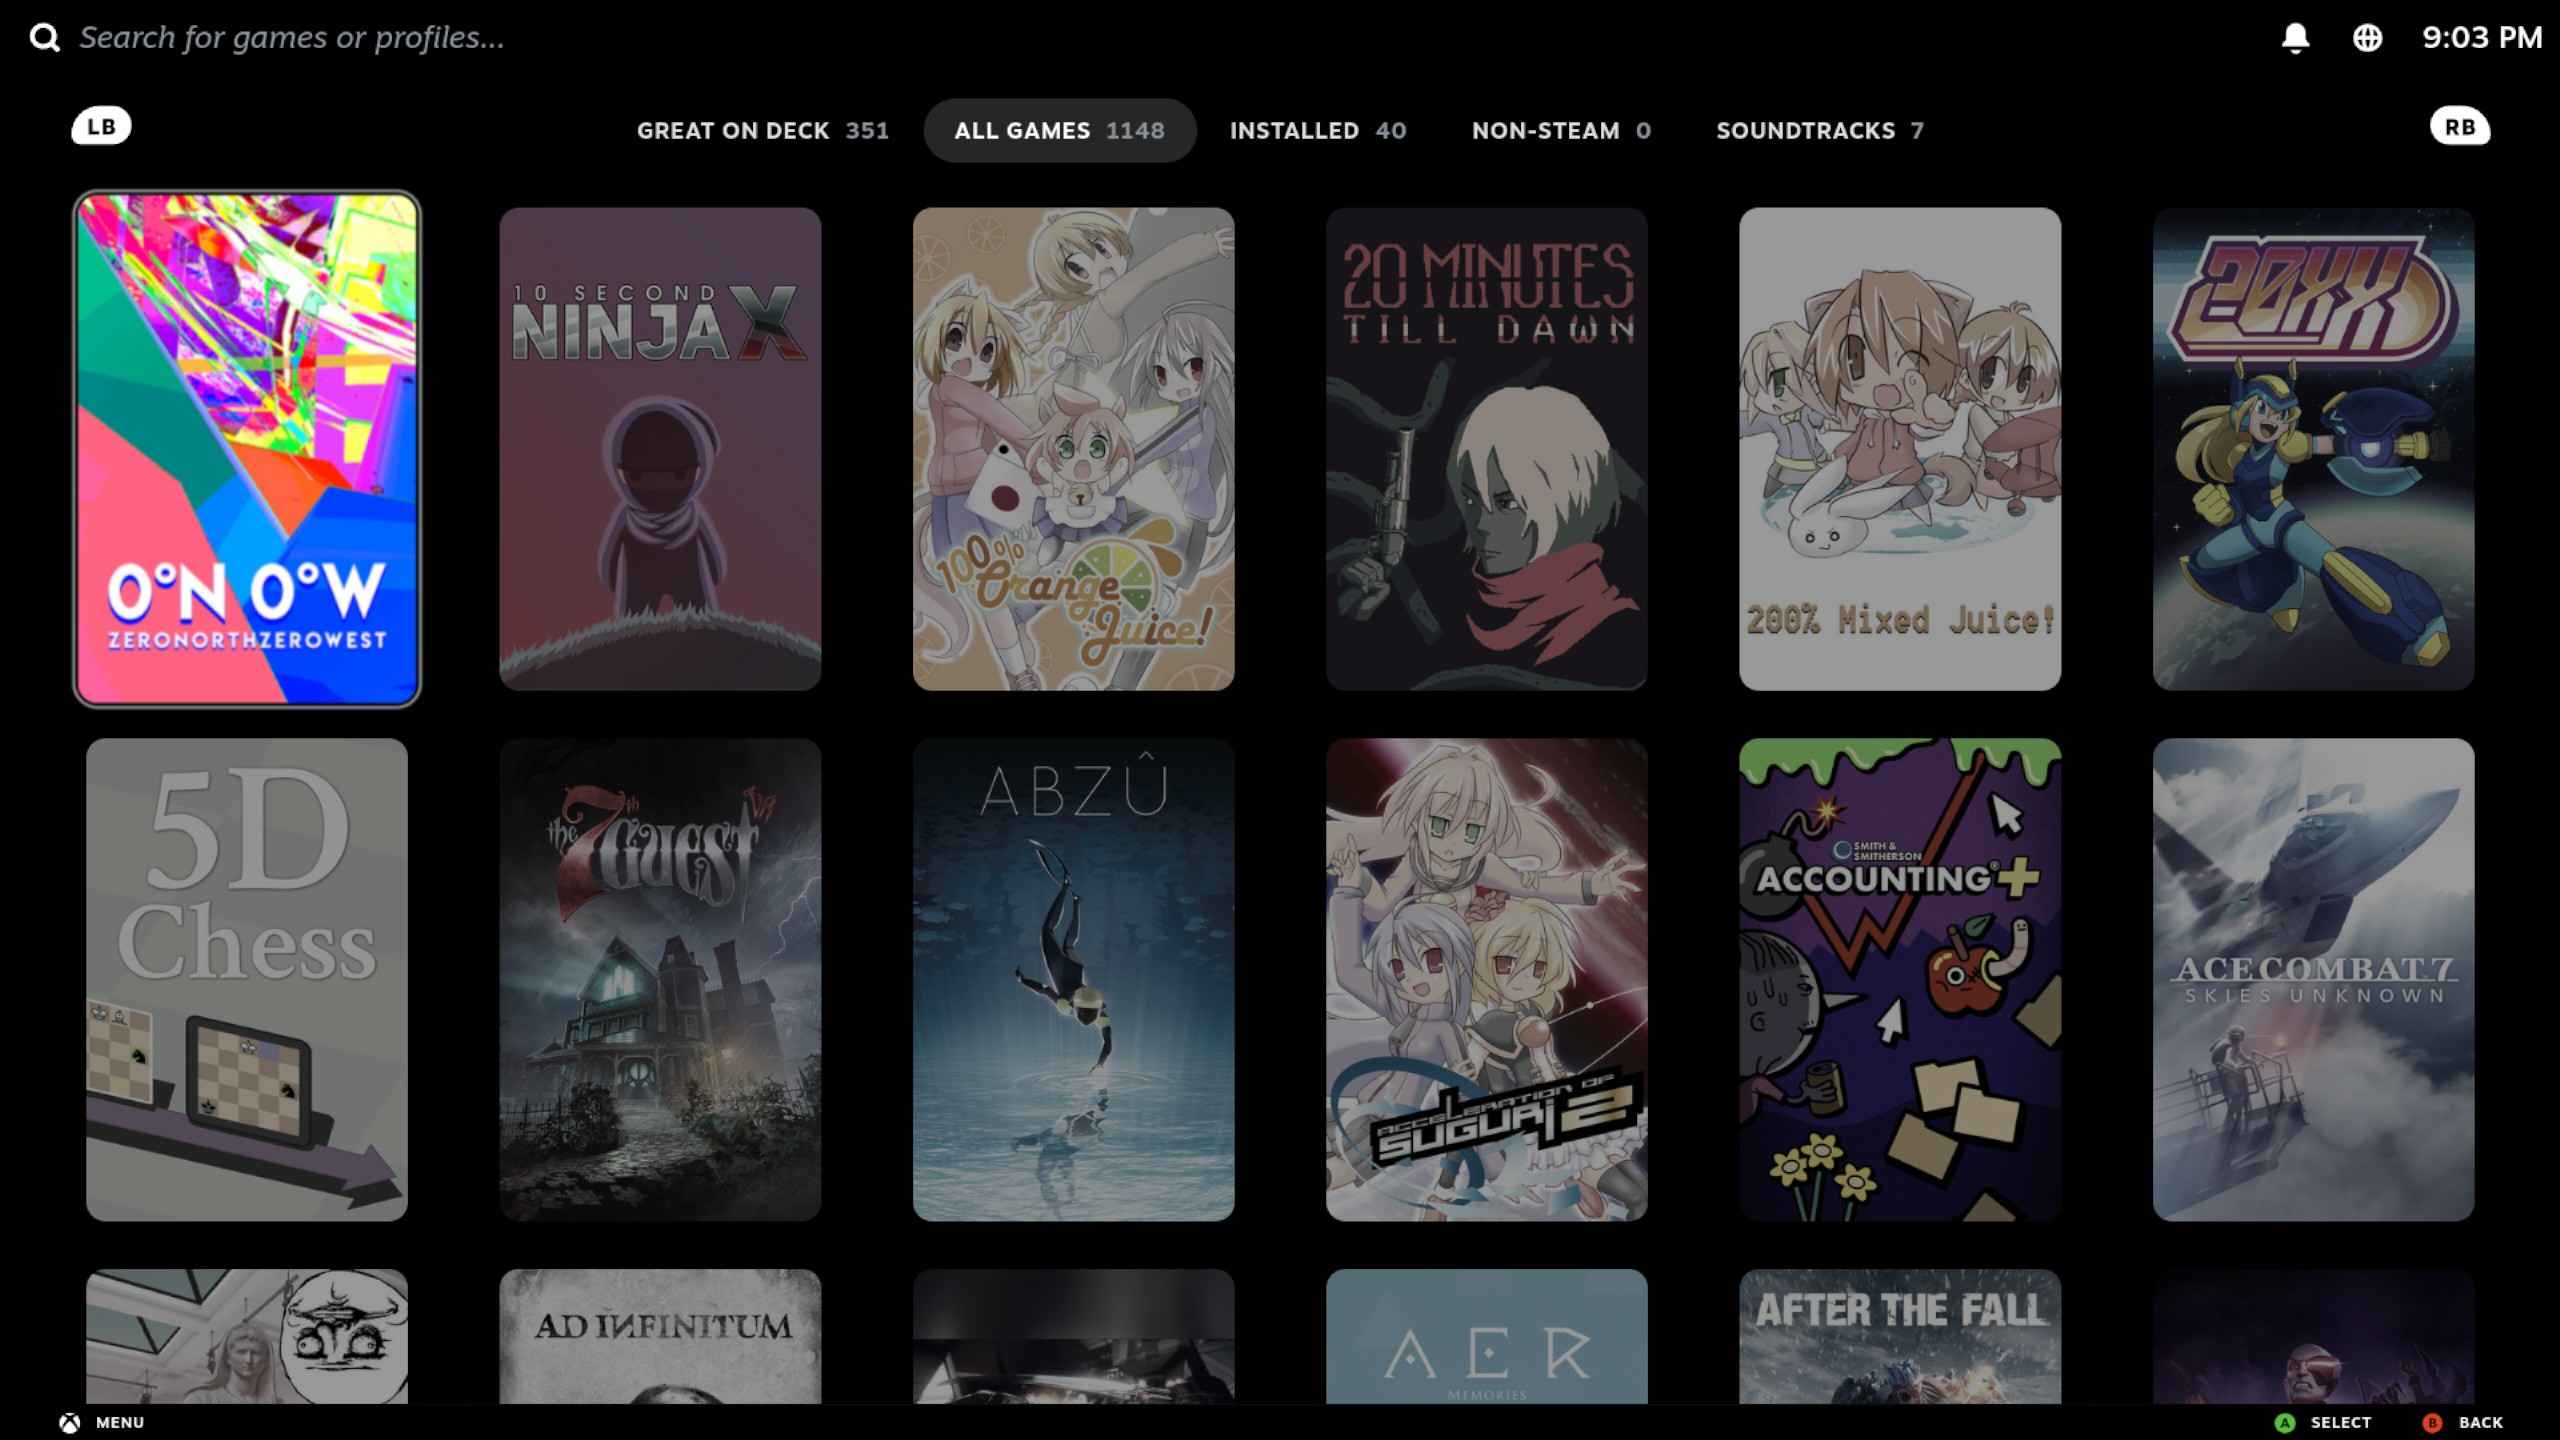Switch to the Great on Deck tab
This screenshot has width=2560, height=1440.
pyautogui.click(x=763, y=130)
